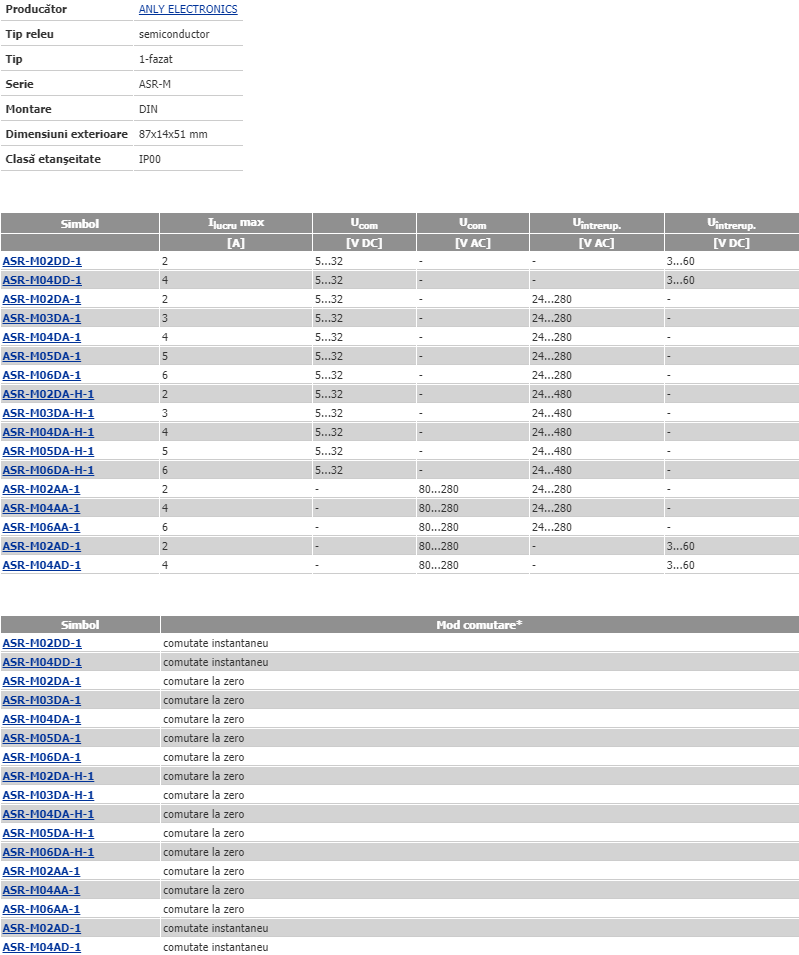Select the 'IP00' sealing class value

(x=150, y=159)
